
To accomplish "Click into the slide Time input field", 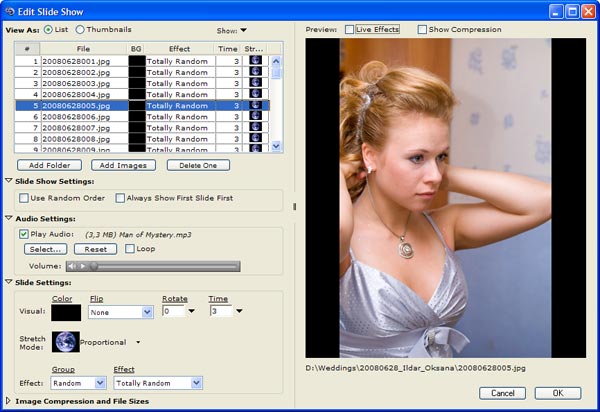I will (x=221, y=311).
